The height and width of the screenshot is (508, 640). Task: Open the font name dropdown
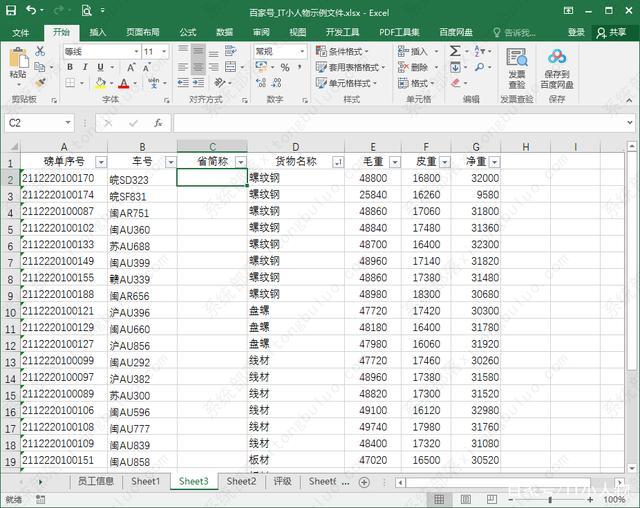click(x=137, y=51)
